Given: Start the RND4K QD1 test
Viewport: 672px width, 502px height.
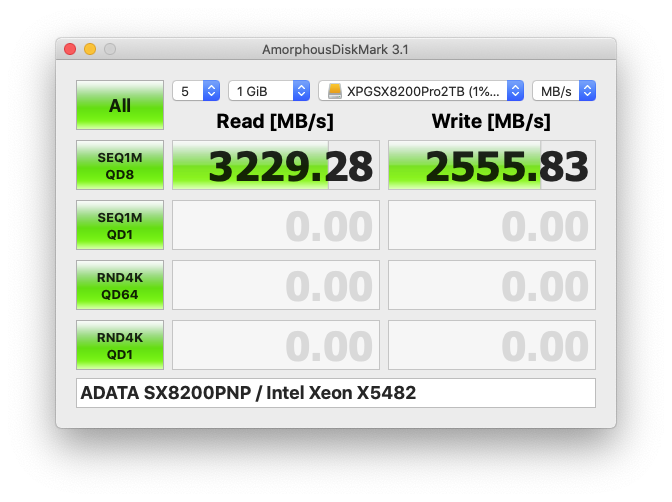Looking at the screenshot, I should [x=120, y=345].
